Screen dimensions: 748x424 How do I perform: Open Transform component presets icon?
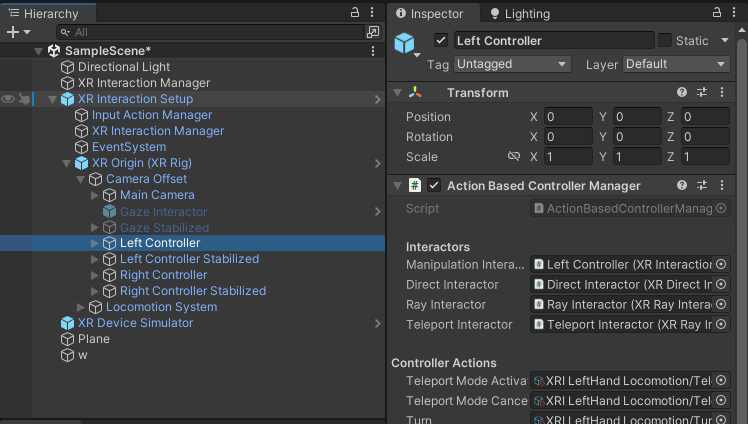pos(702,93)
